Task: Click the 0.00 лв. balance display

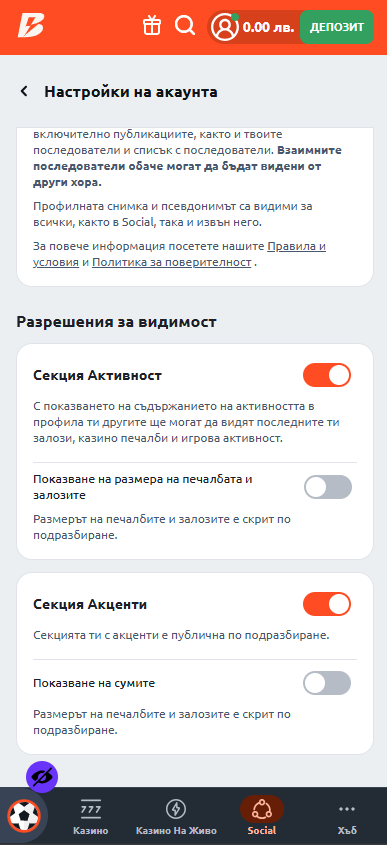Action: pyautogui.click(x=268, y=27)
